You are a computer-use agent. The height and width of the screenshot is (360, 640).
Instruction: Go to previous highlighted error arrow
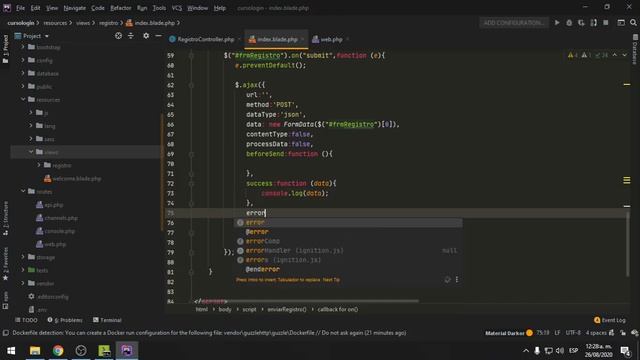click(x=615, y=55)
